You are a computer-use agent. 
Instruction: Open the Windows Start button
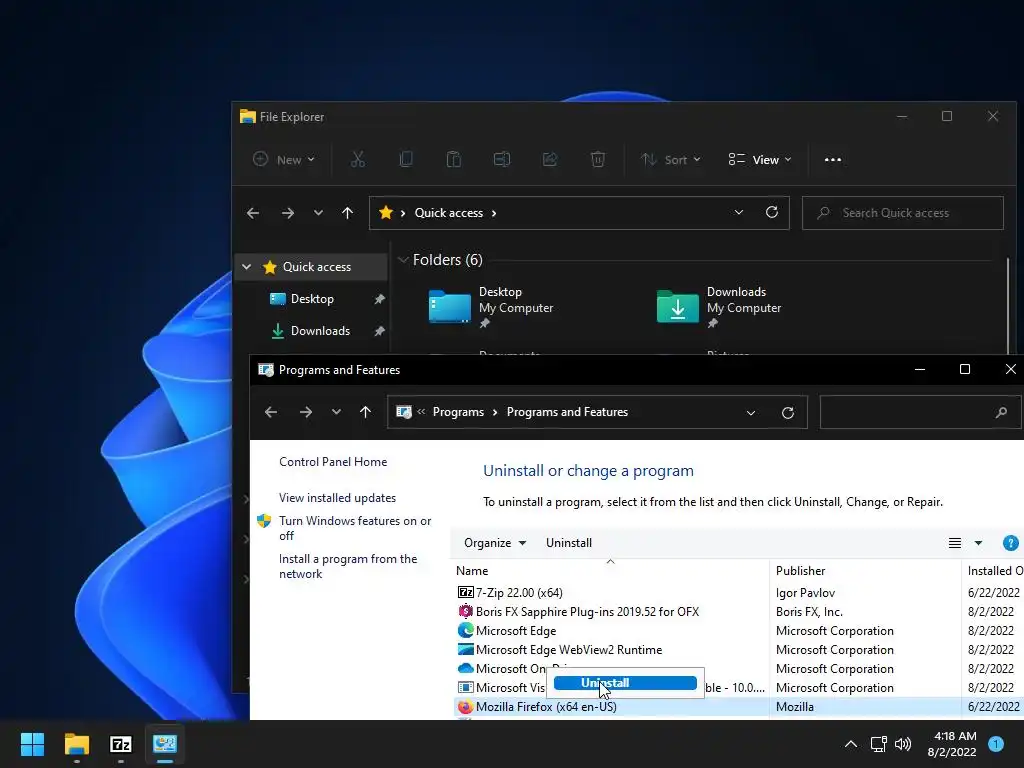pyautogui.click(x=32, y=744)
